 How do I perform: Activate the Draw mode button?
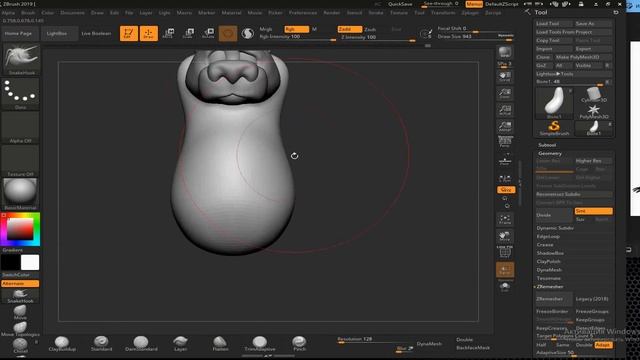point(149,33)
